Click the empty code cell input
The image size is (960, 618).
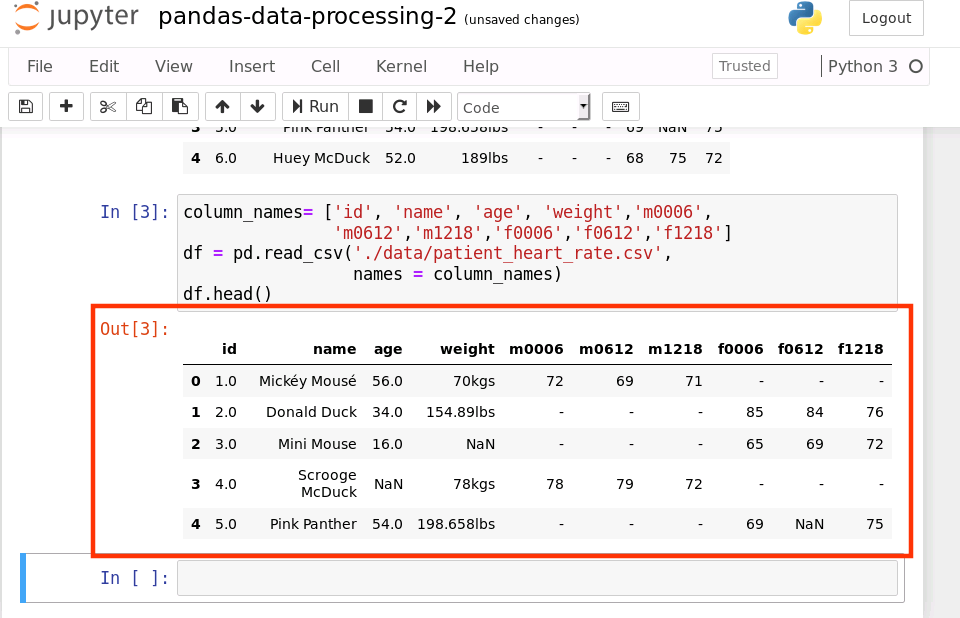(537, 578)
